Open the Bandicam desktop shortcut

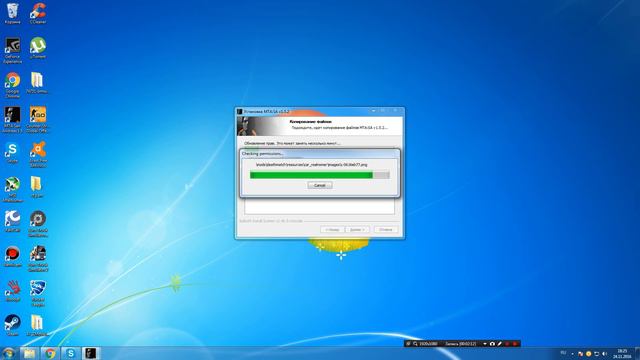[12, 256]
